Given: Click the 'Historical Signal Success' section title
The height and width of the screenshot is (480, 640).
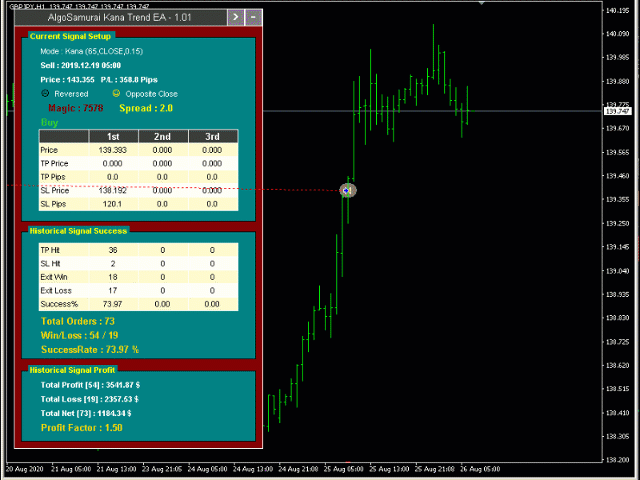Looking at the screenshot, I should (x=78, y=231).
